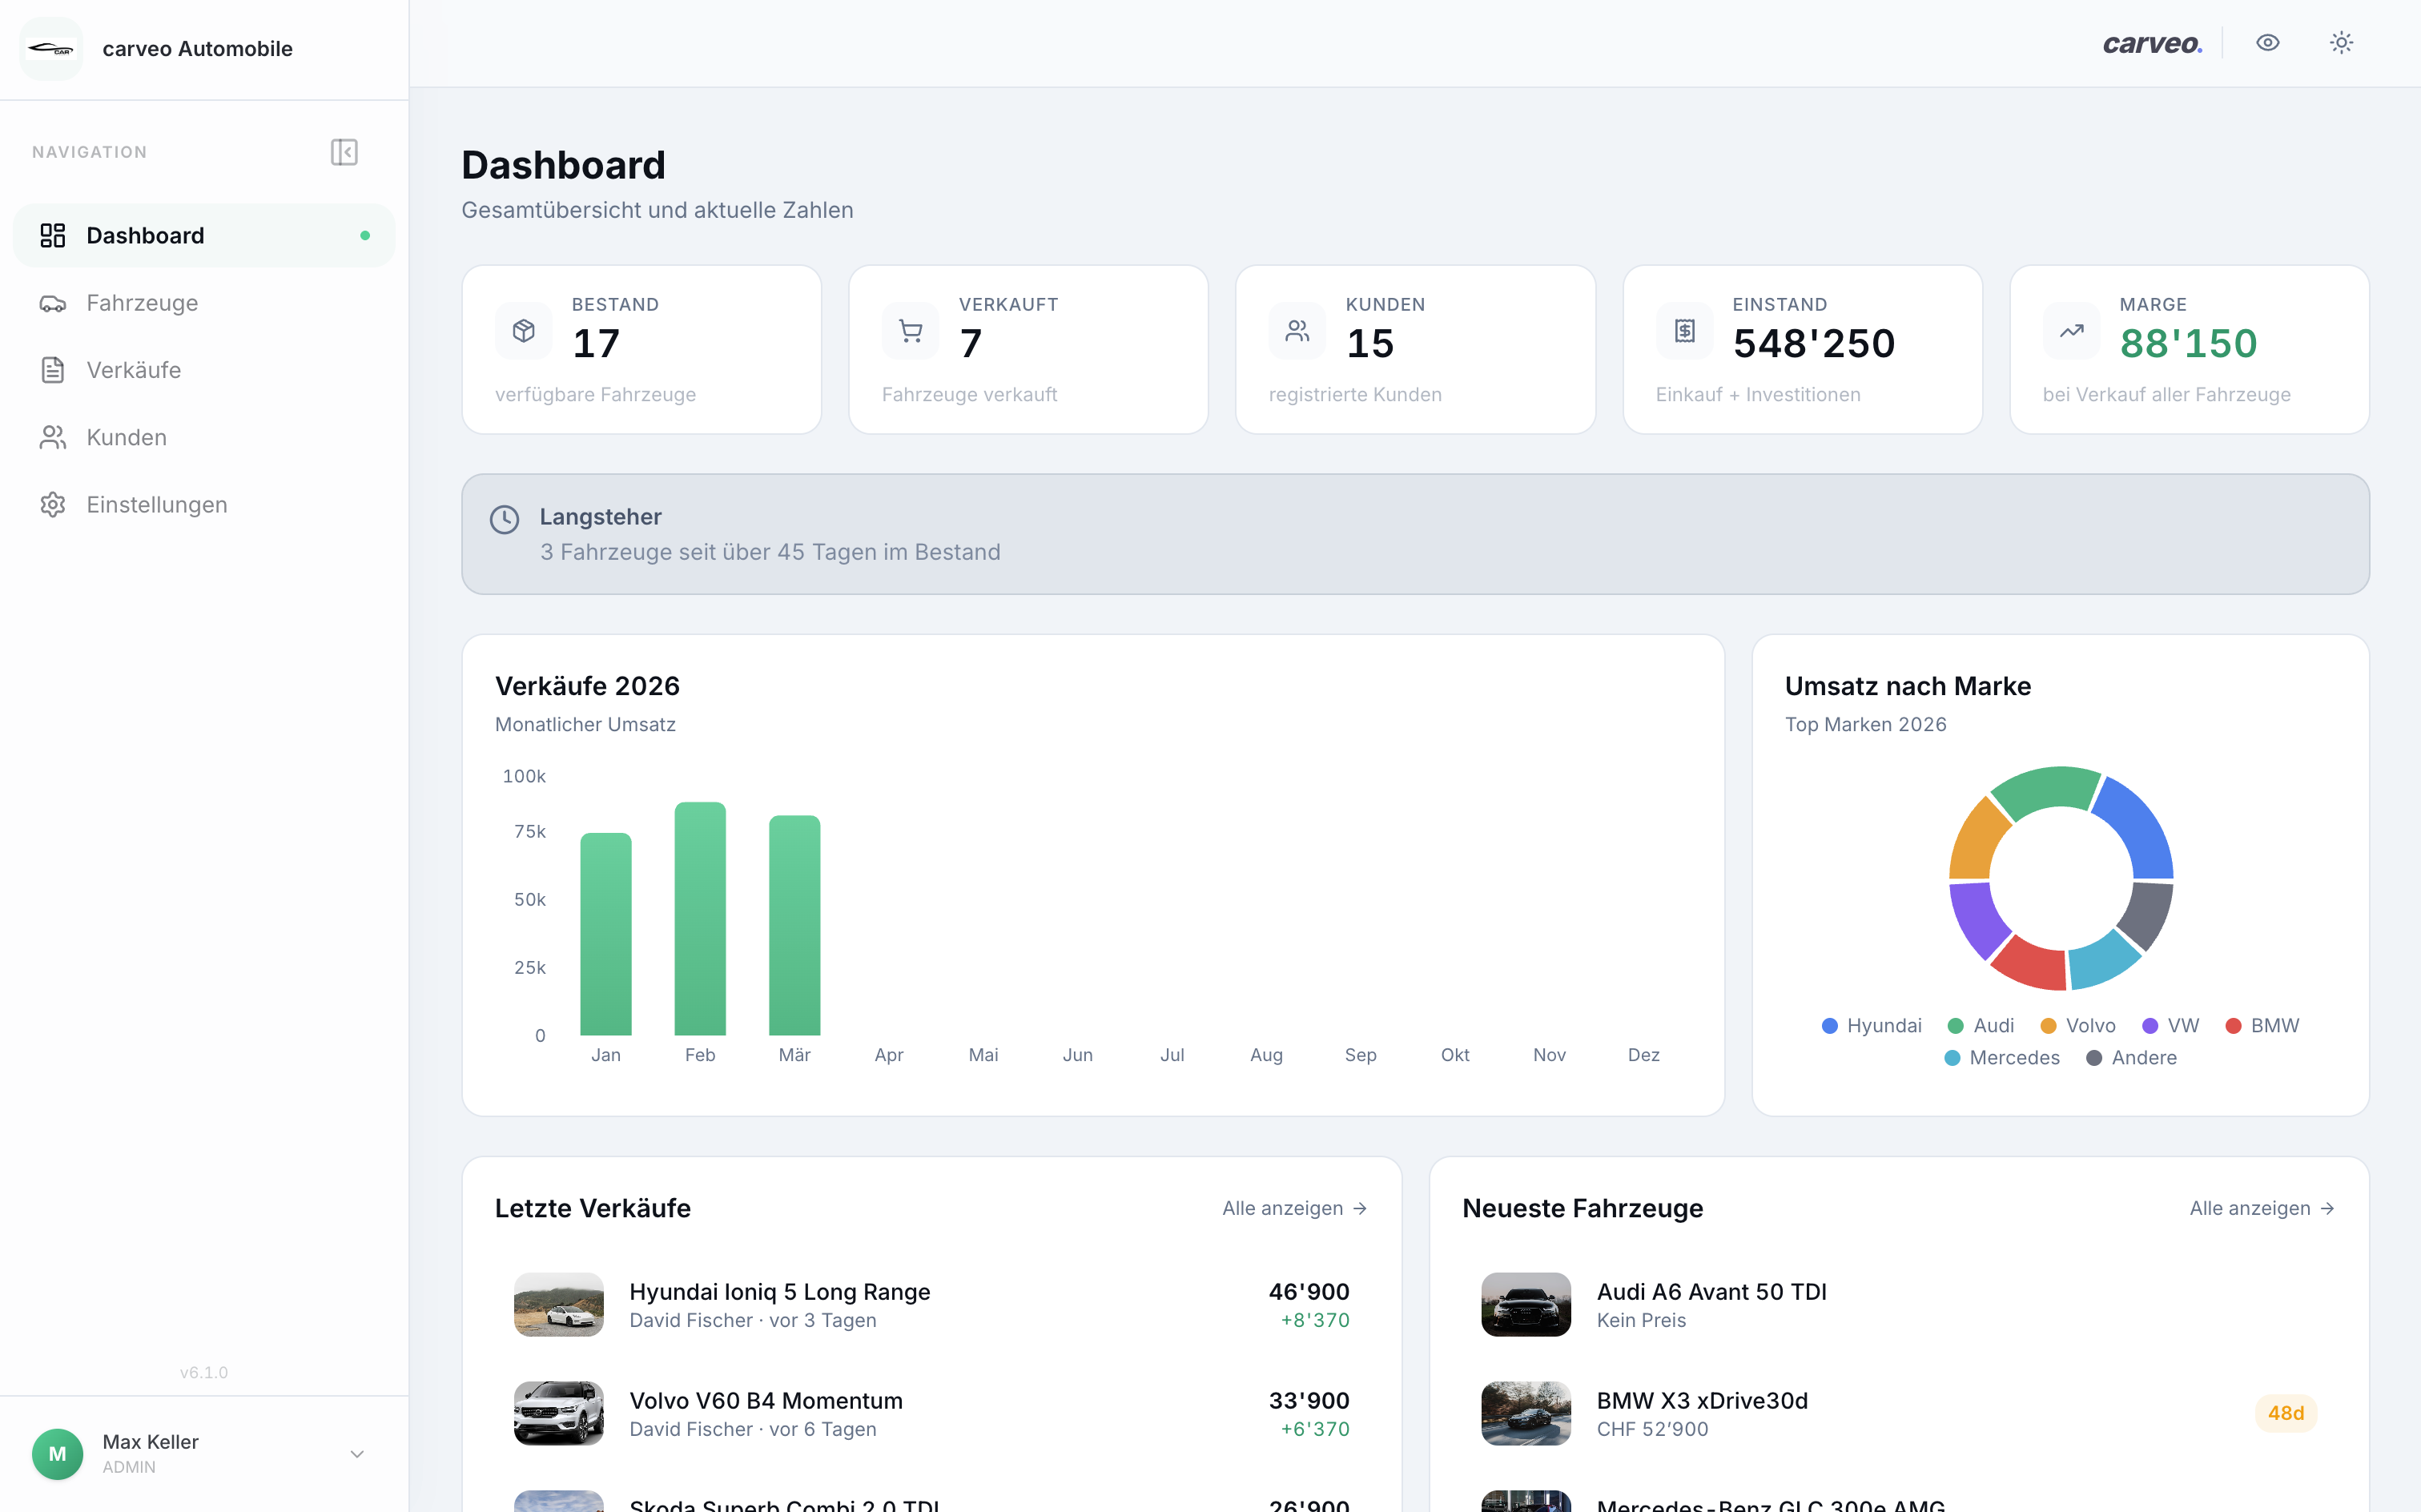Click the shopping cart icon on Verkauft card
The image size is (2421, 1512).
tap(910, 330)
